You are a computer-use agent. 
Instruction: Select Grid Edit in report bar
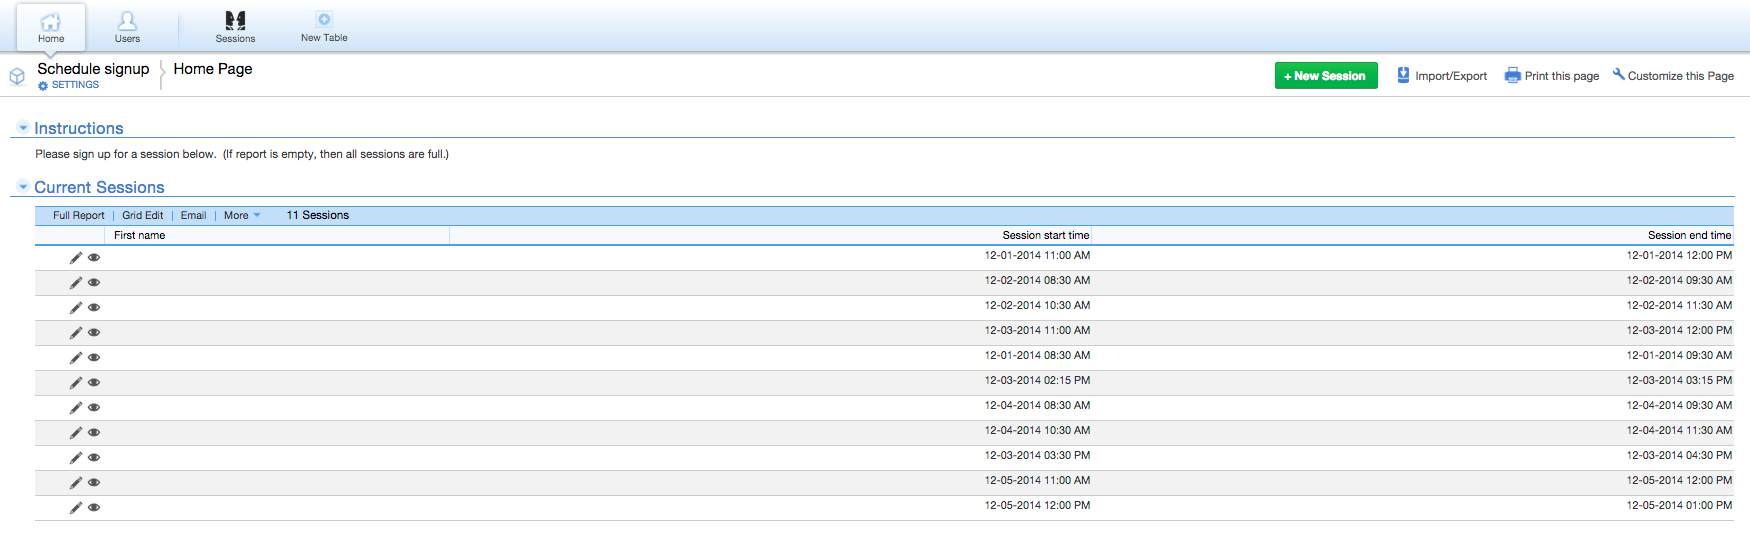143,215
